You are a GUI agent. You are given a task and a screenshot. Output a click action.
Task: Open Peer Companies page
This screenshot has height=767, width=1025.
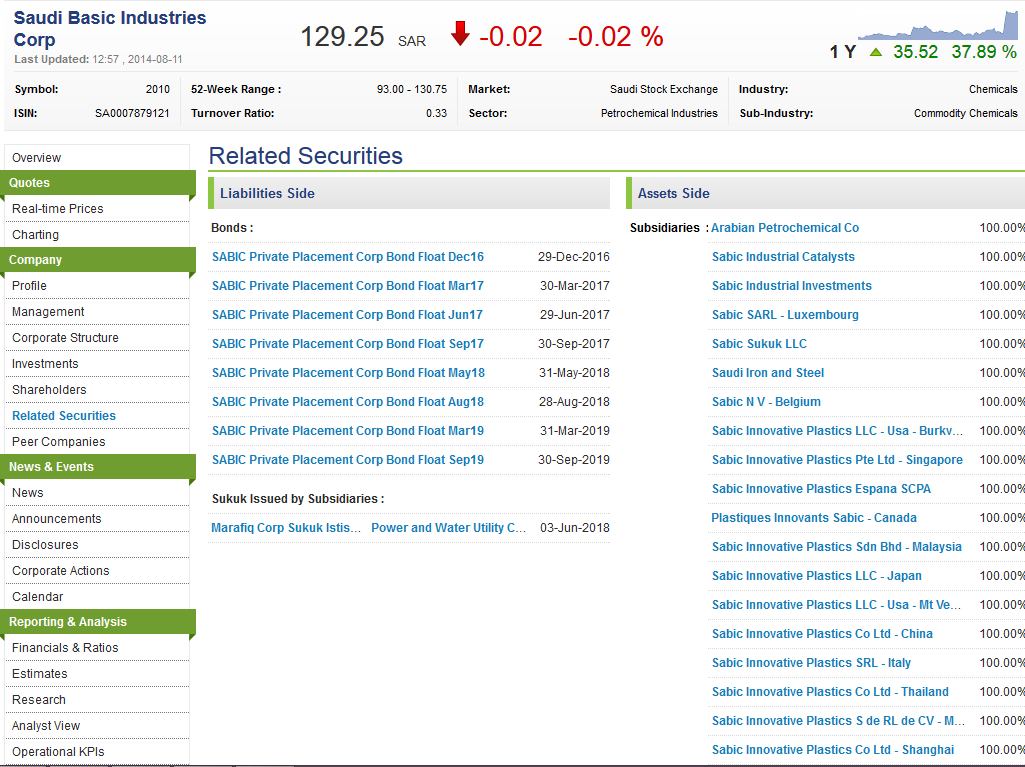pos(59,442)
